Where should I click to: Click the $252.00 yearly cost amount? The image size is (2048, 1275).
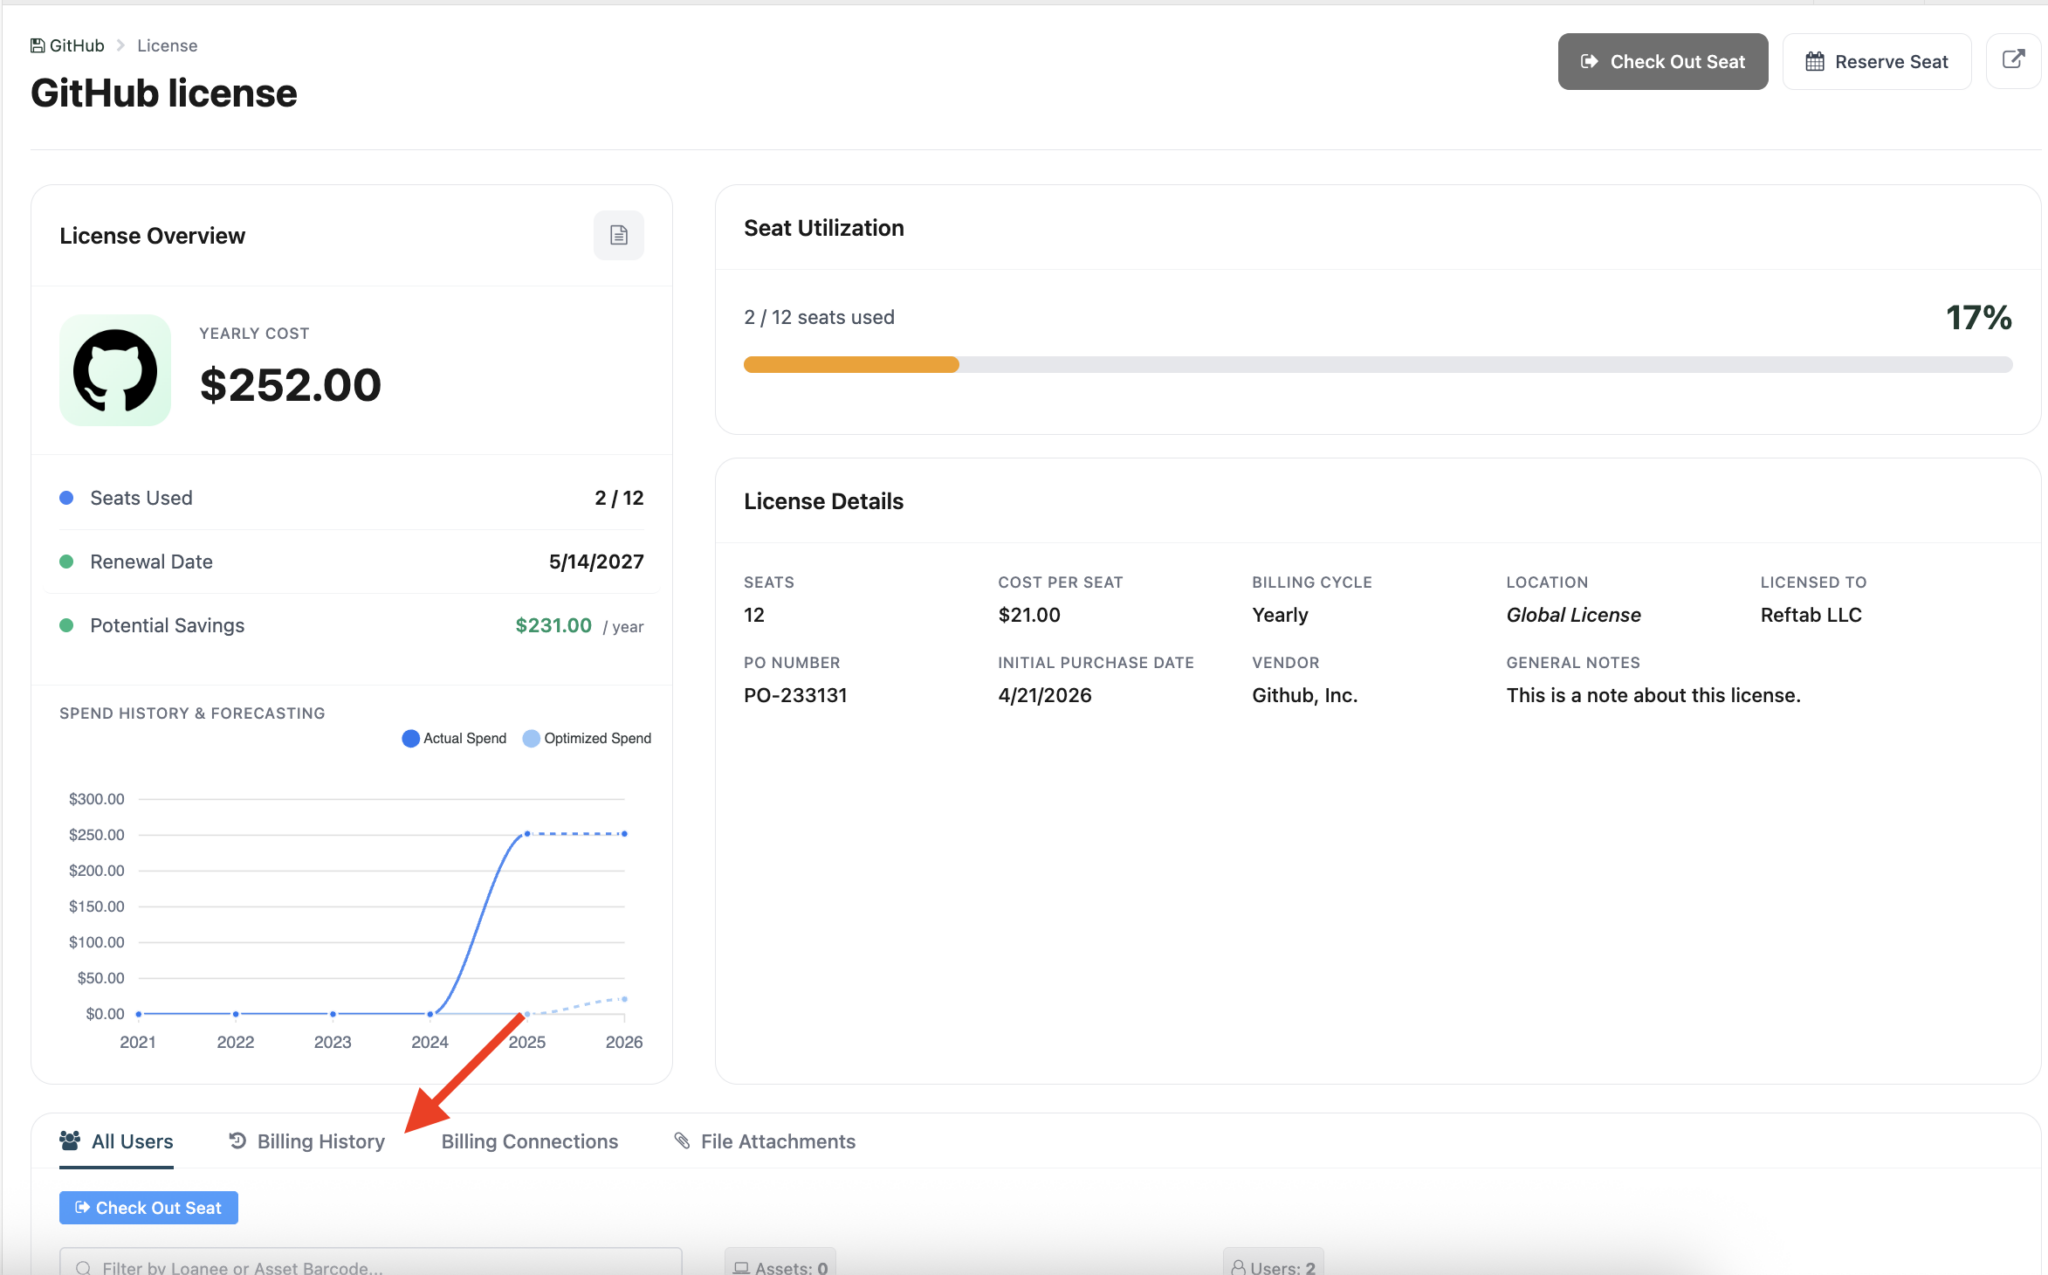pos(290,385)
